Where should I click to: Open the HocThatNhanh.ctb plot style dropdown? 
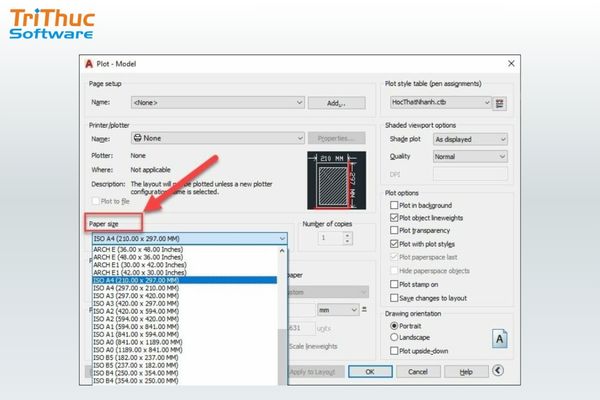[x=441, y=102]
